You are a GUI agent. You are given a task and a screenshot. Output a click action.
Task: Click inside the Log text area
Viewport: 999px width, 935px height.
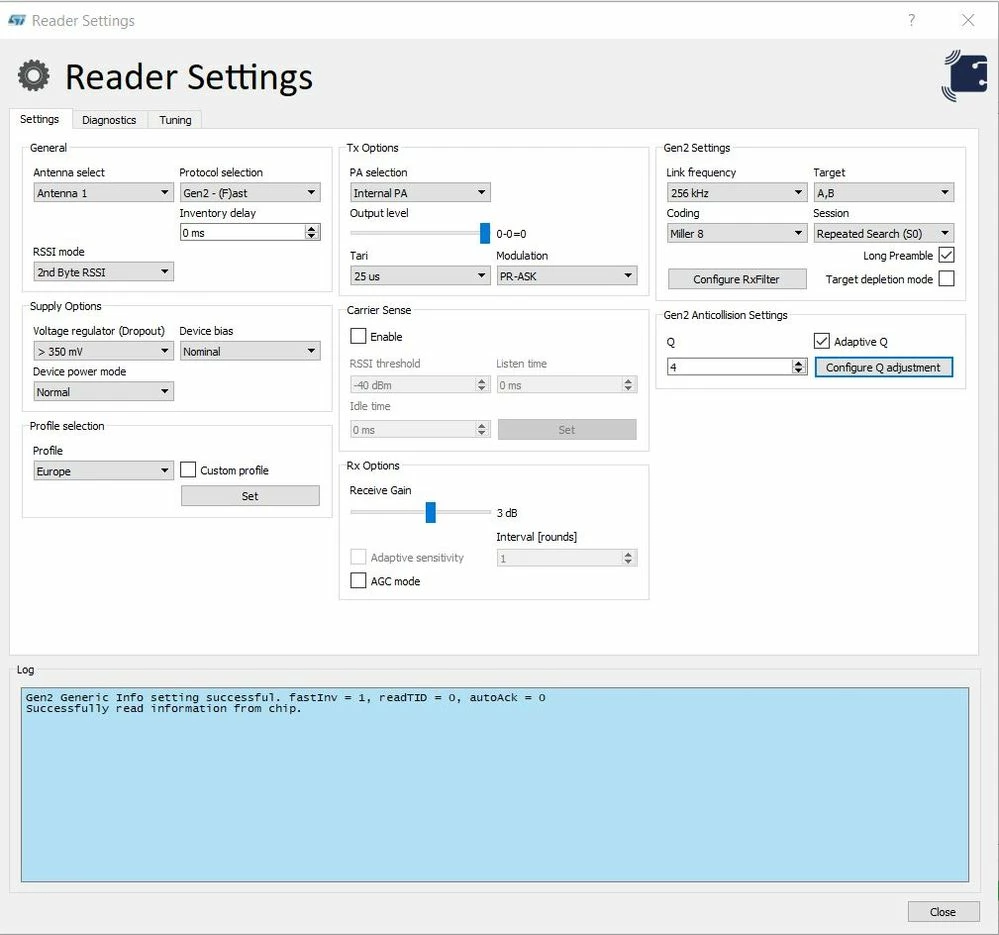pyautogui.click(x=495, y=785)
